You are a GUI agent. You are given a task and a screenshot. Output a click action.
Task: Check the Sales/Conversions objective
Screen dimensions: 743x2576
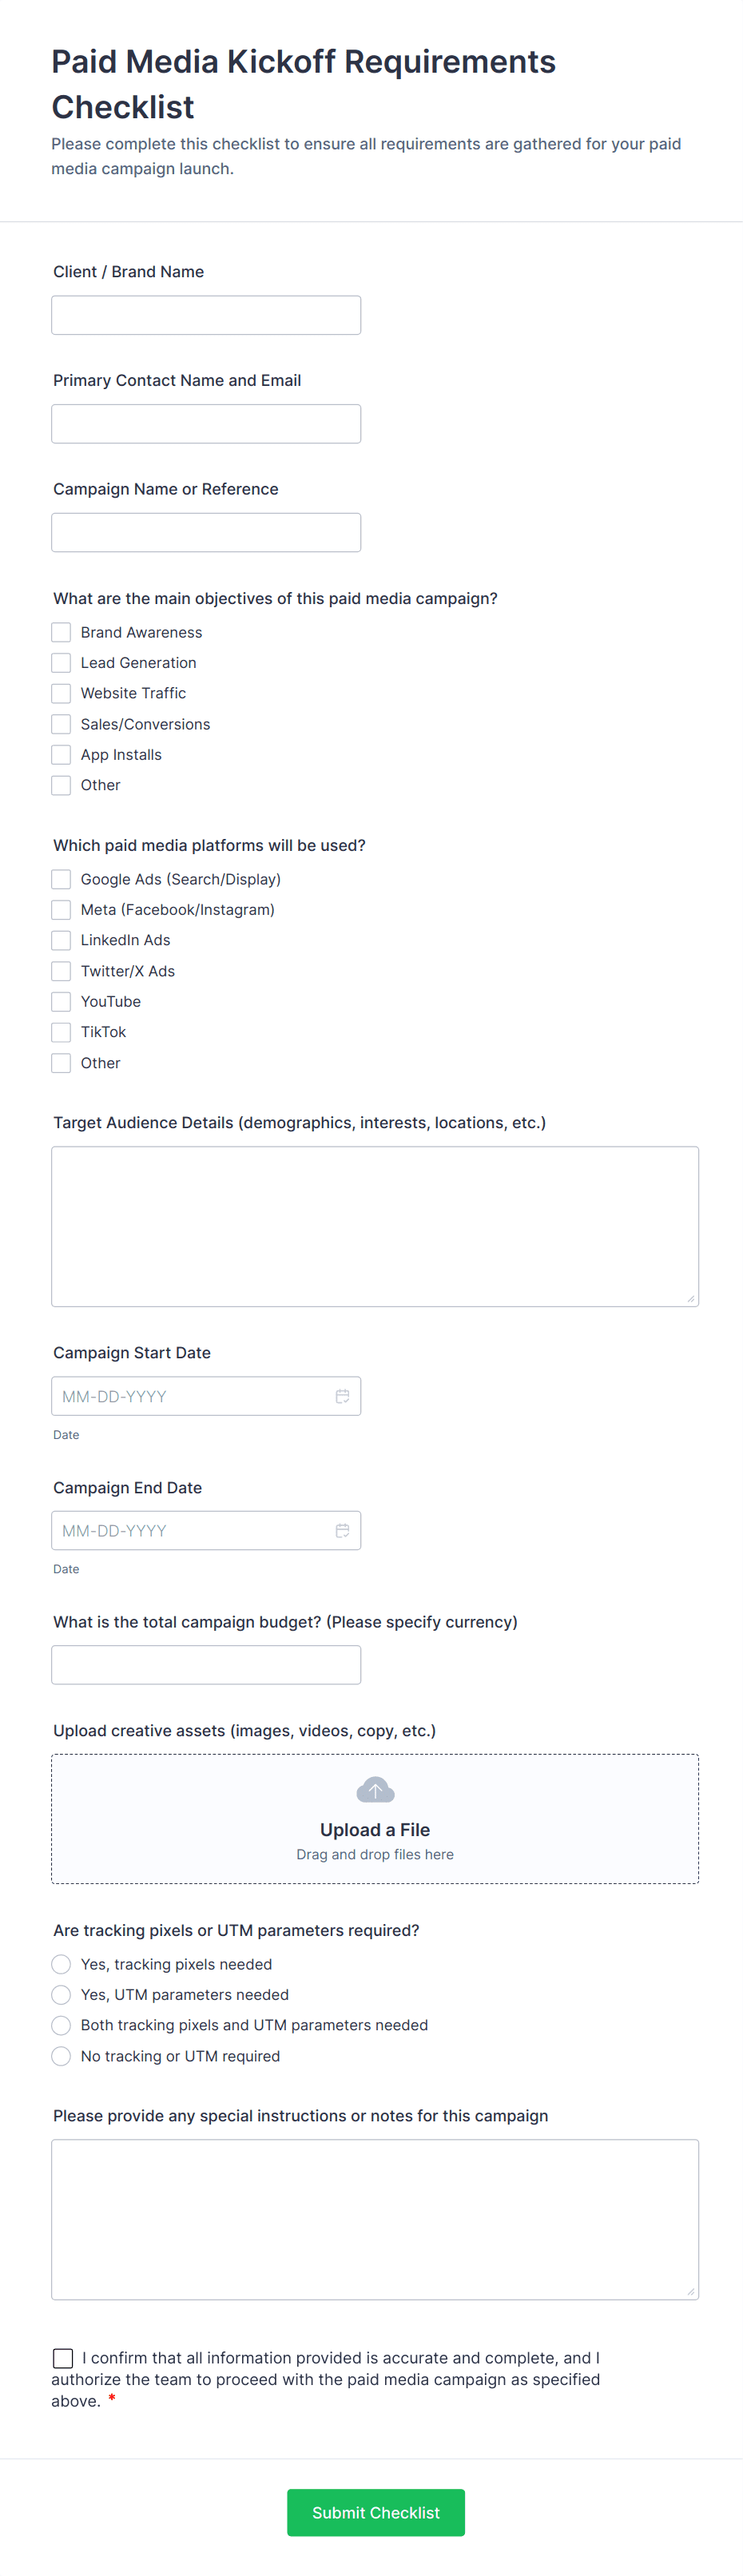coord(61,724)
